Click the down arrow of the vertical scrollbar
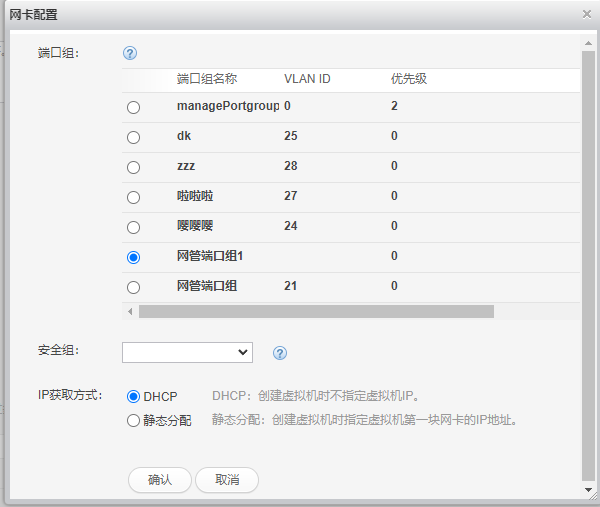This screenshot has height=507, width=600. coord(588,491)
